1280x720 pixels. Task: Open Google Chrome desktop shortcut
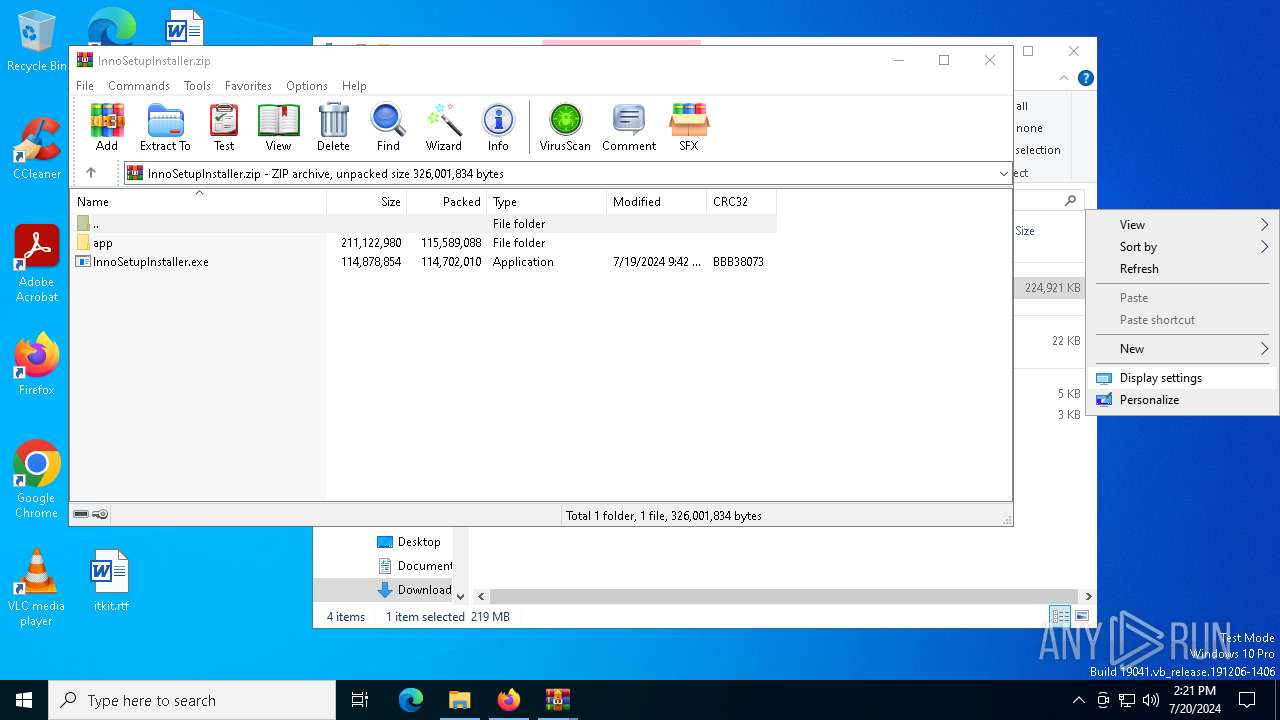point(36,480)
